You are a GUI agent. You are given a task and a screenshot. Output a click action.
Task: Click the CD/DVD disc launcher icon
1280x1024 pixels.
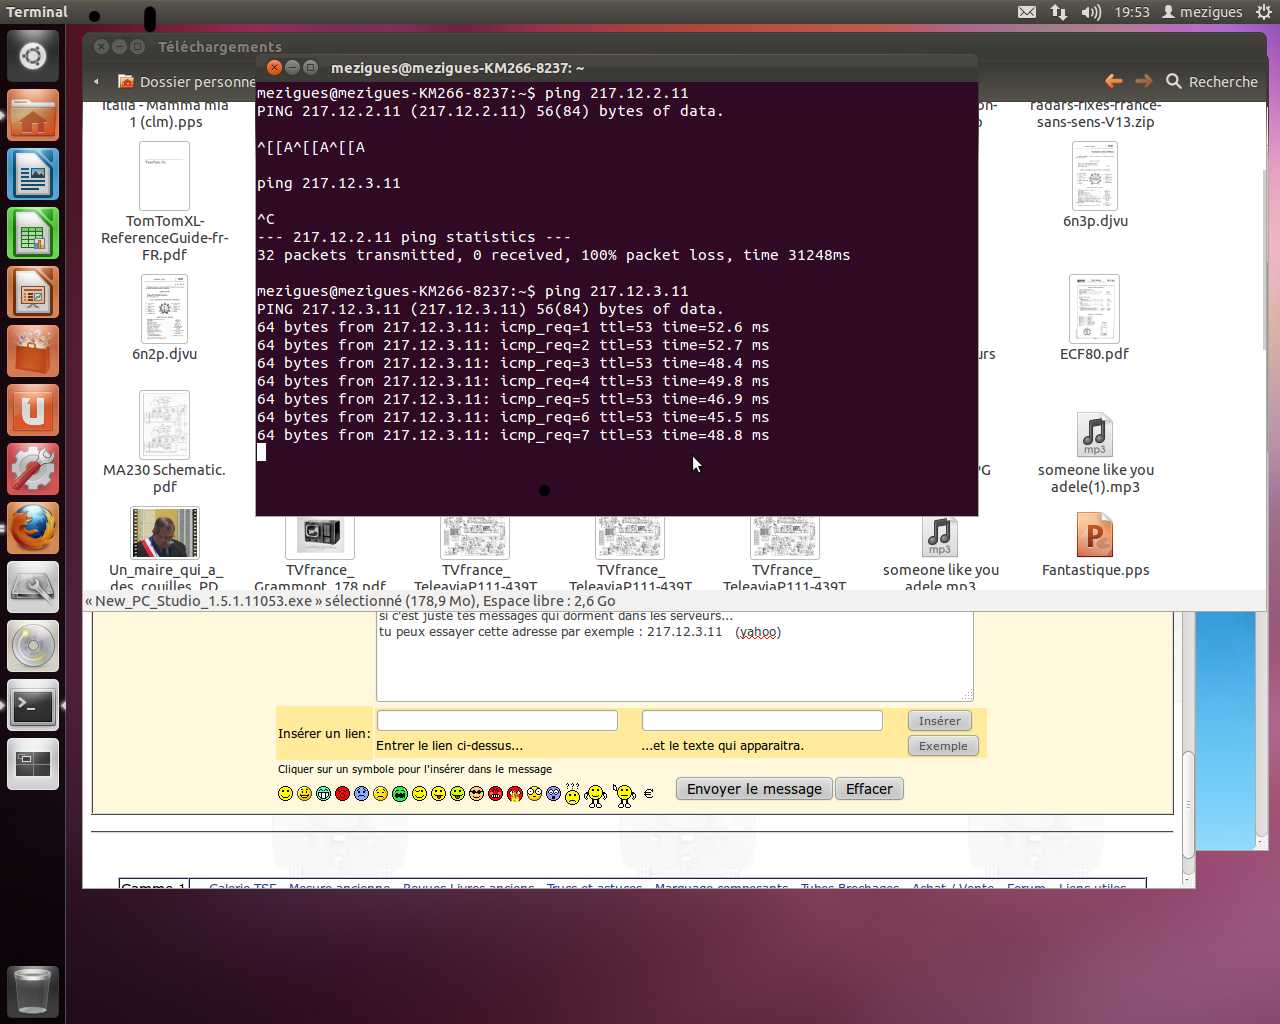click(33, 646)
